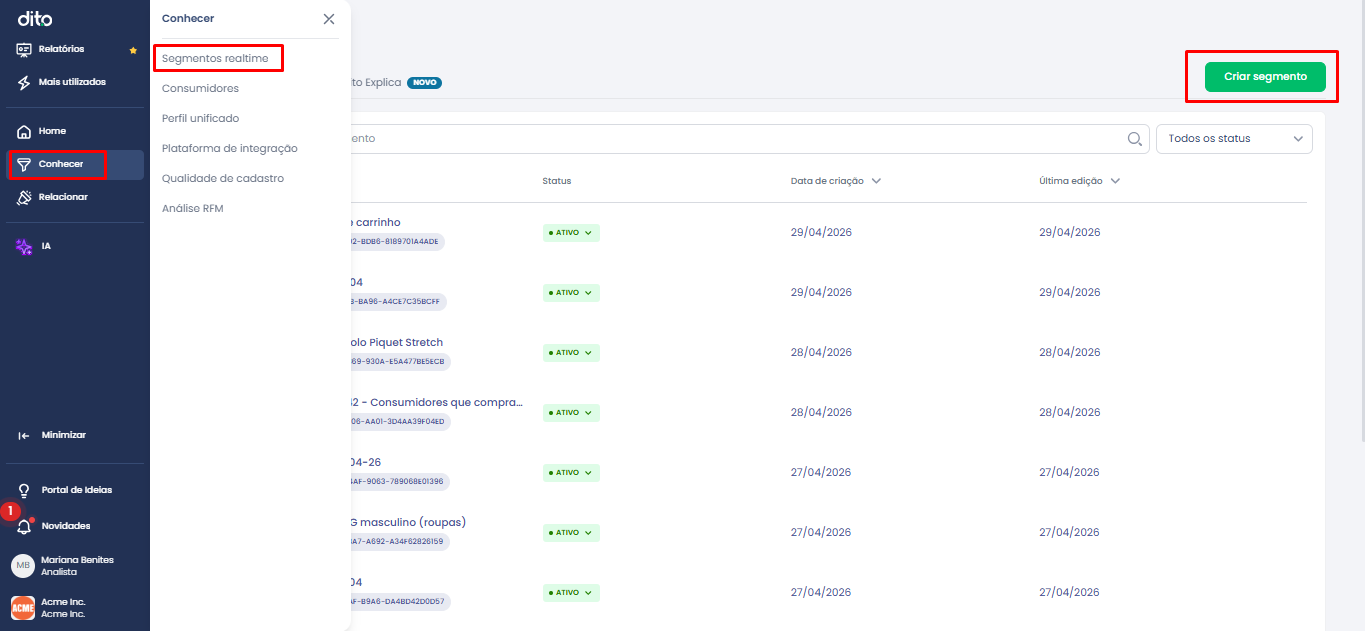Click the lightning Mais utilizados icon
Screen dimensions: 1365x631
[24, 82]
